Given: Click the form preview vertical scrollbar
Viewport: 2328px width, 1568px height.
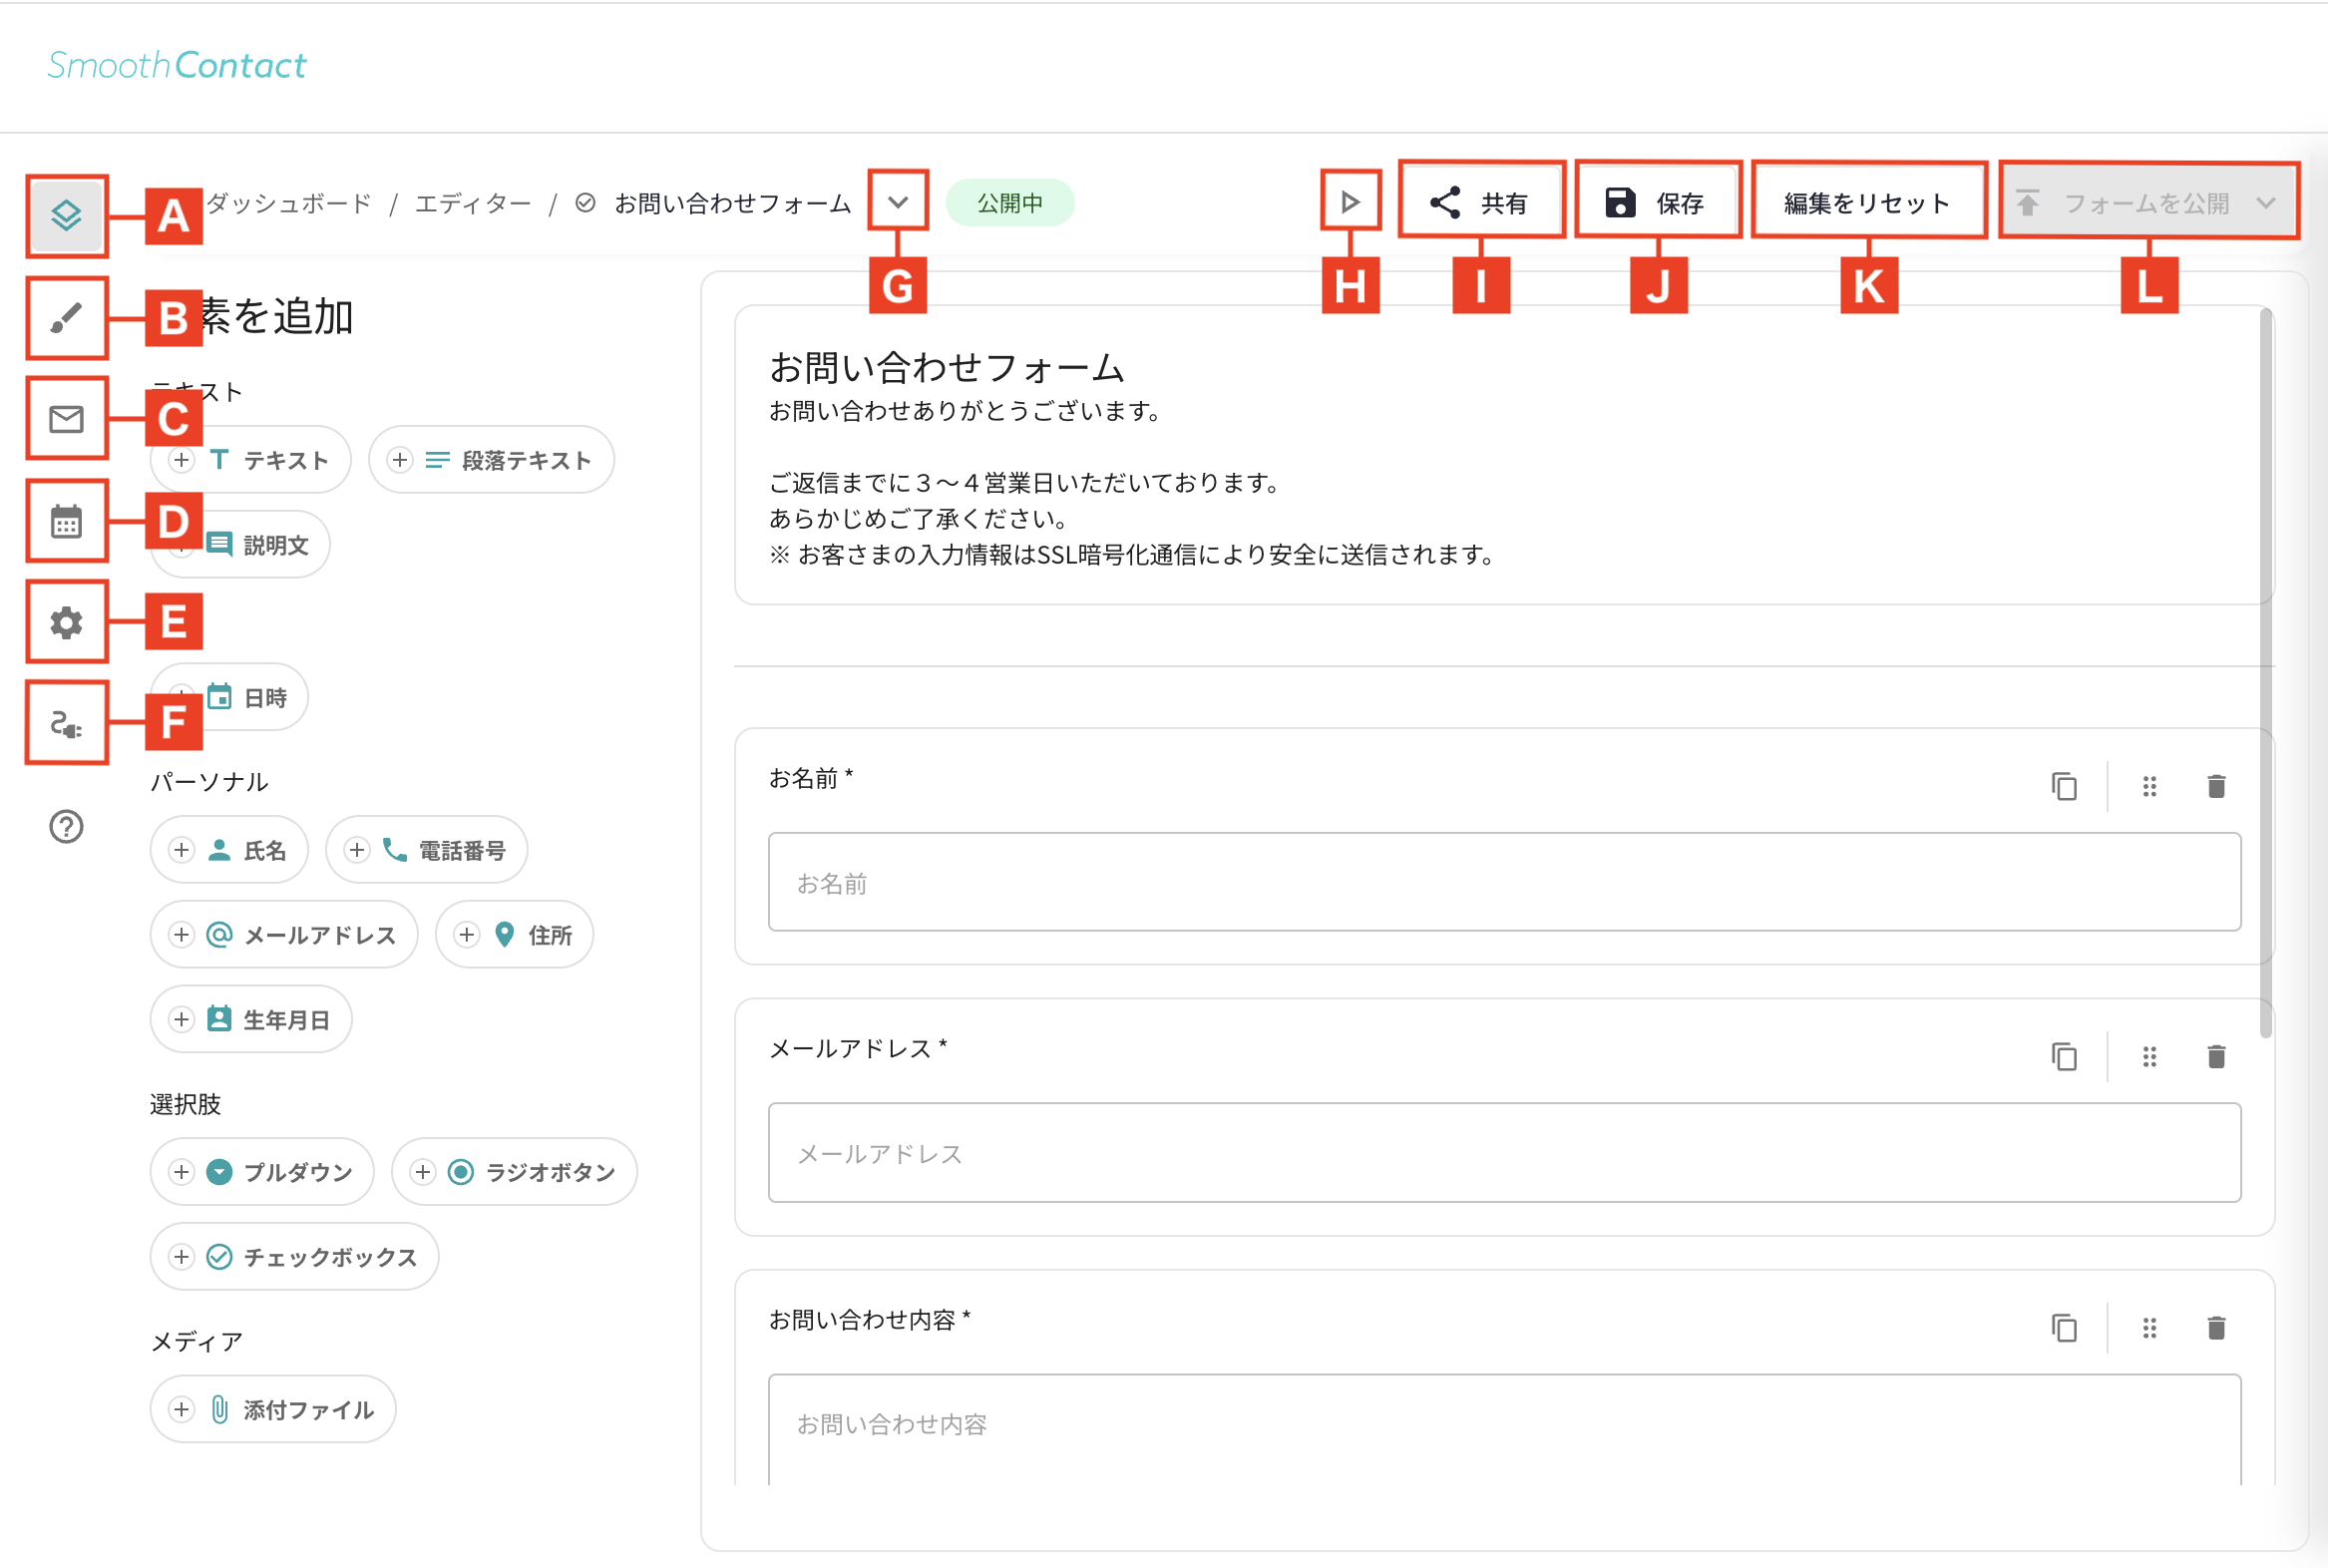Looking at the screenshot, I should point(2266,673).
